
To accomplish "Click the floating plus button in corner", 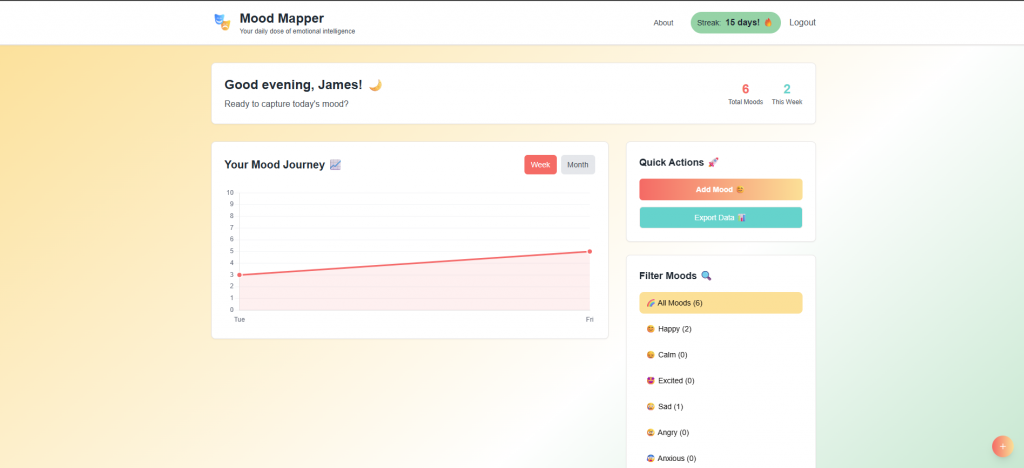I will pos(1001,446).
